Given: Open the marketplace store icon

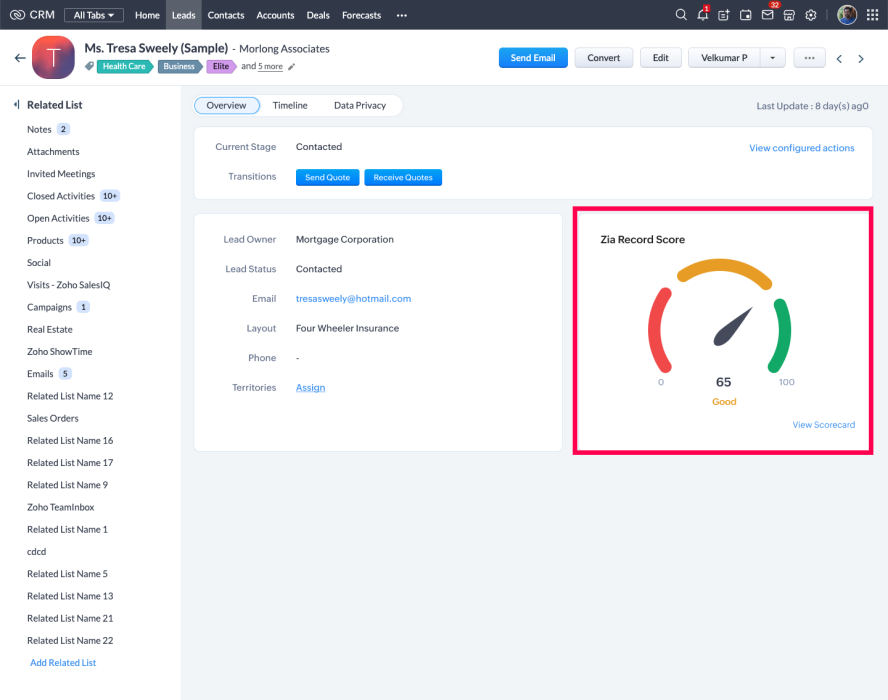Looking at the screenshot, I should click(x=789, y=15).
